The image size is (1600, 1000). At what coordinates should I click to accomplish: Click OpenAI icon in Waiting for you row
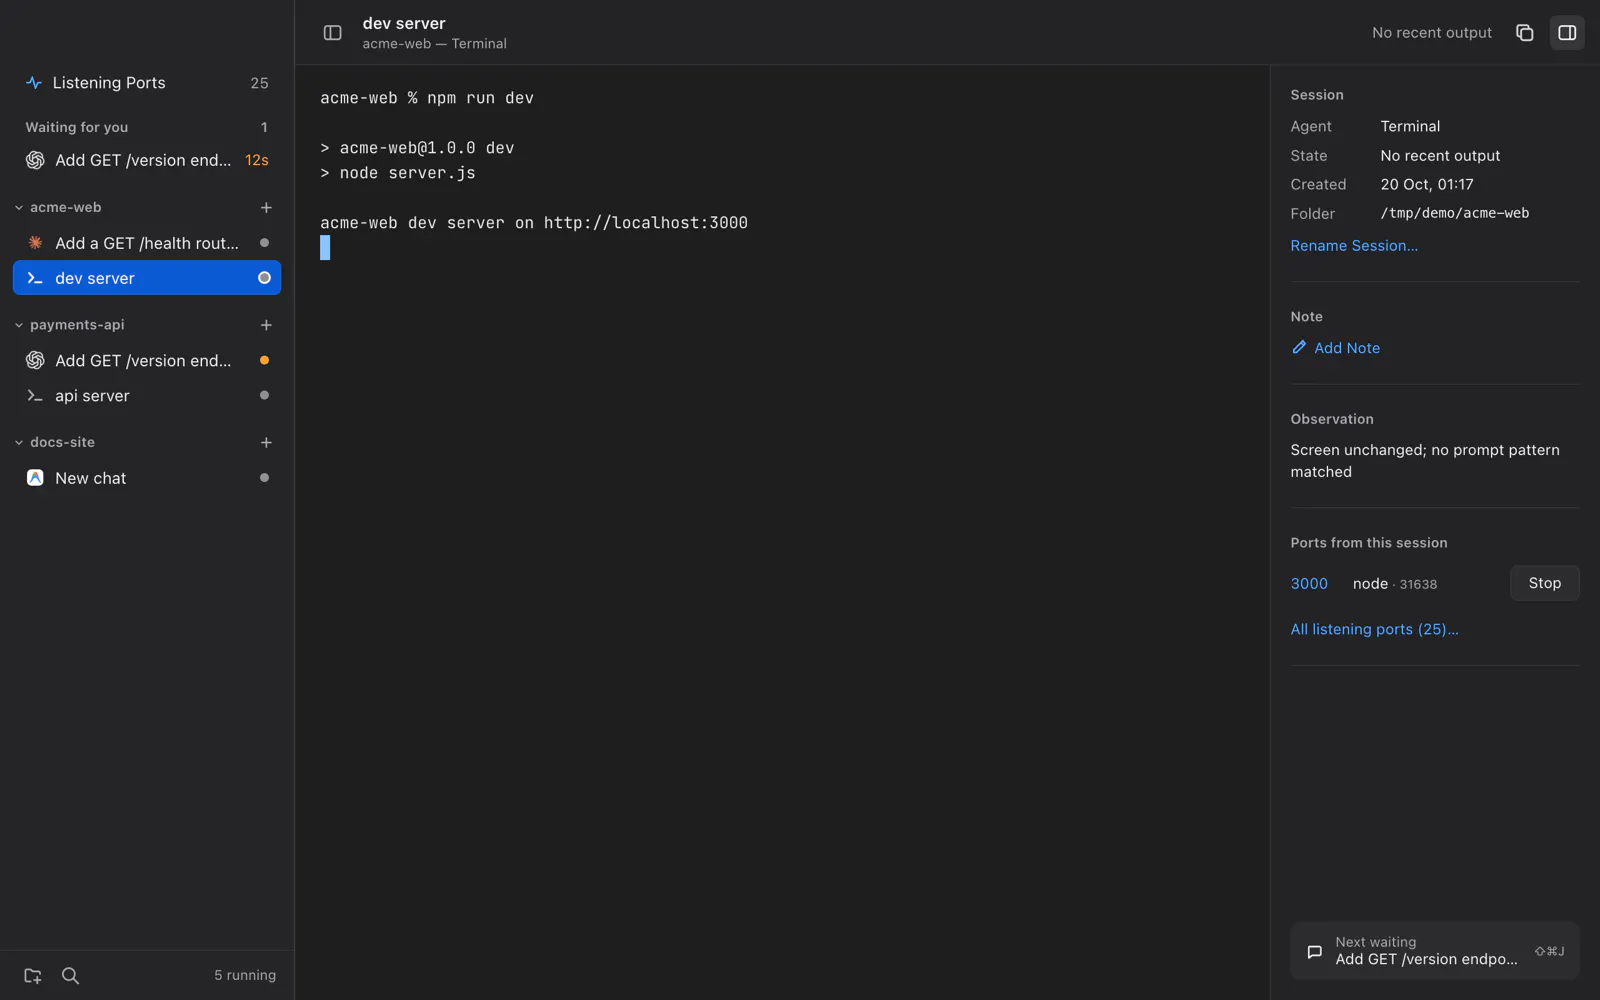[x=35, y=160]
